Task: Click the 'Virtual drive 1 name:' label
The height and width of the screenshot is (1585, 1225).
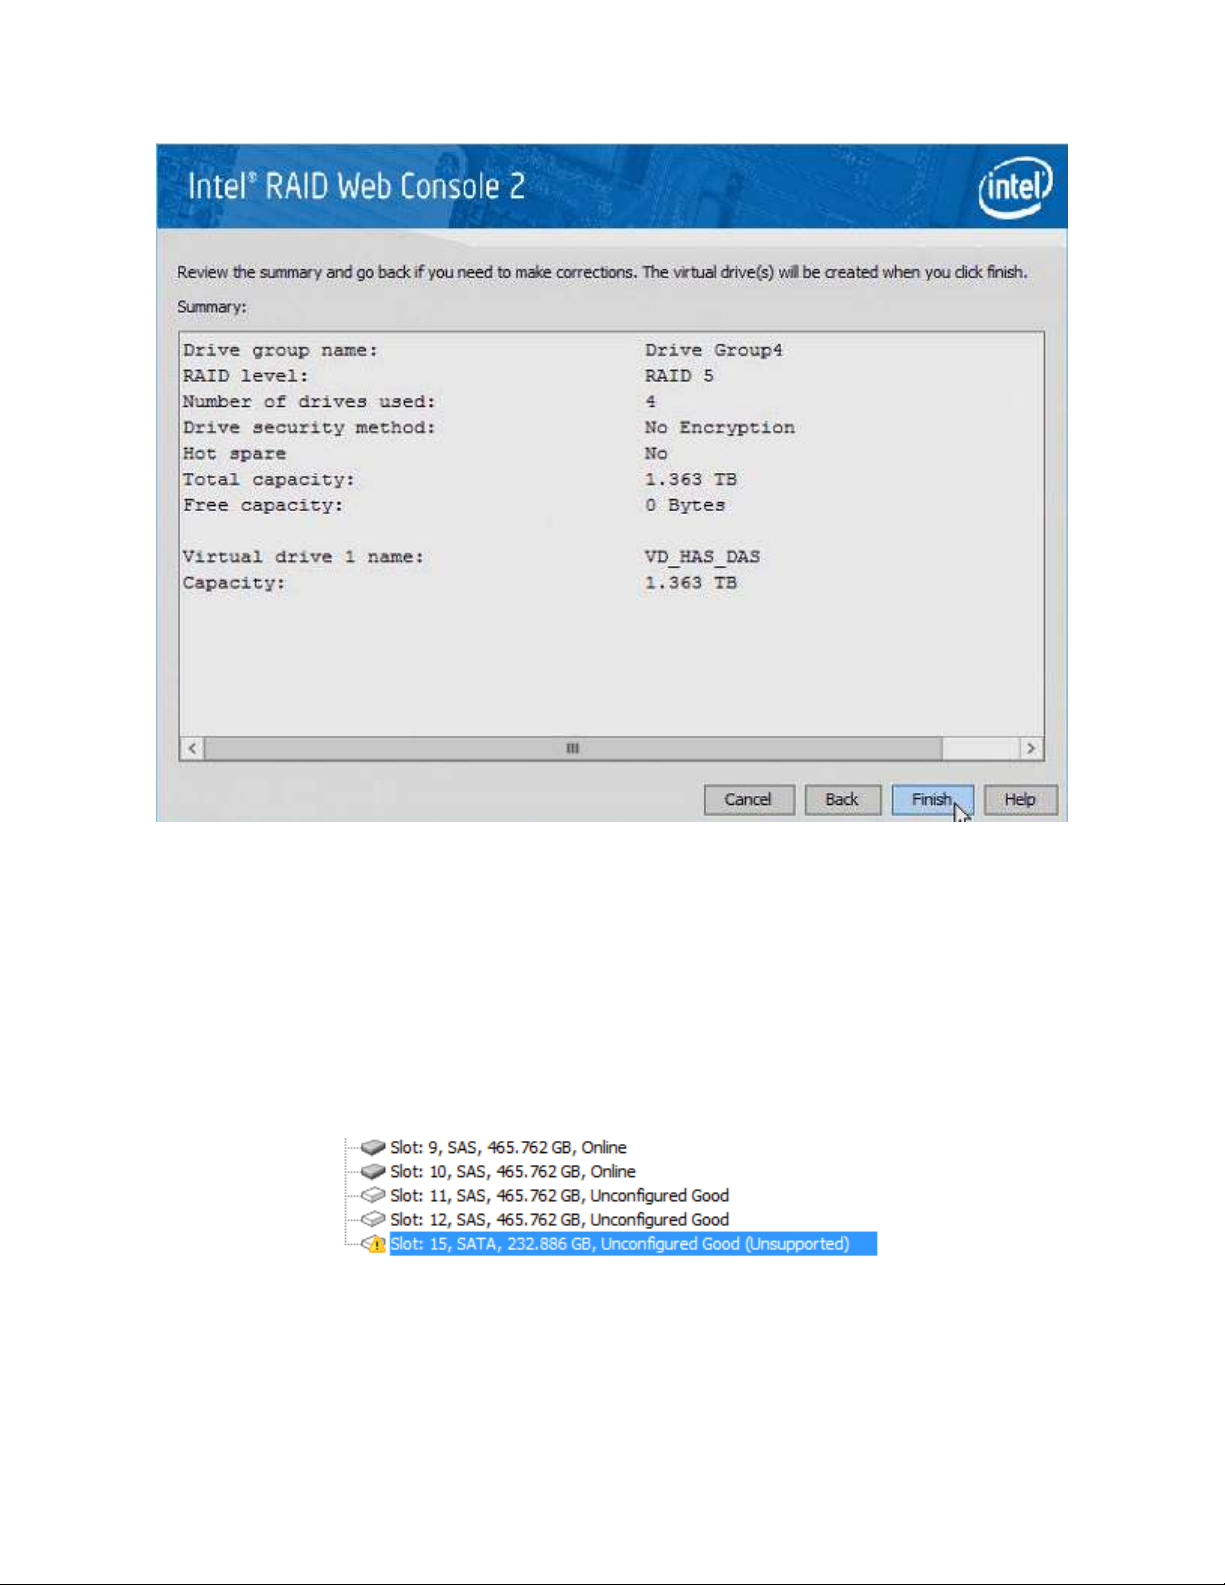Action: [x=303, y=557]
